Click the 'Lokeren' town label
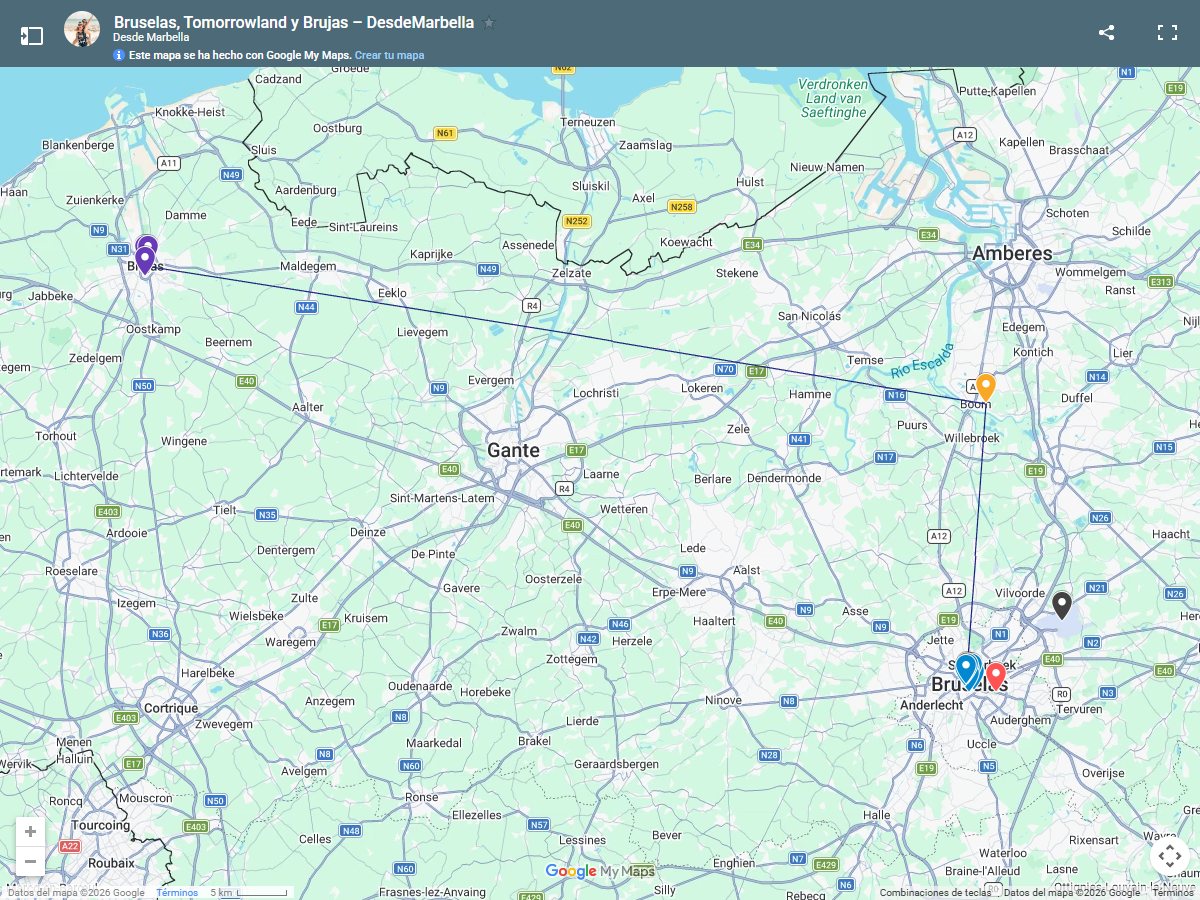The width and height of the screenshot is (1200, 900). point(702,388)
